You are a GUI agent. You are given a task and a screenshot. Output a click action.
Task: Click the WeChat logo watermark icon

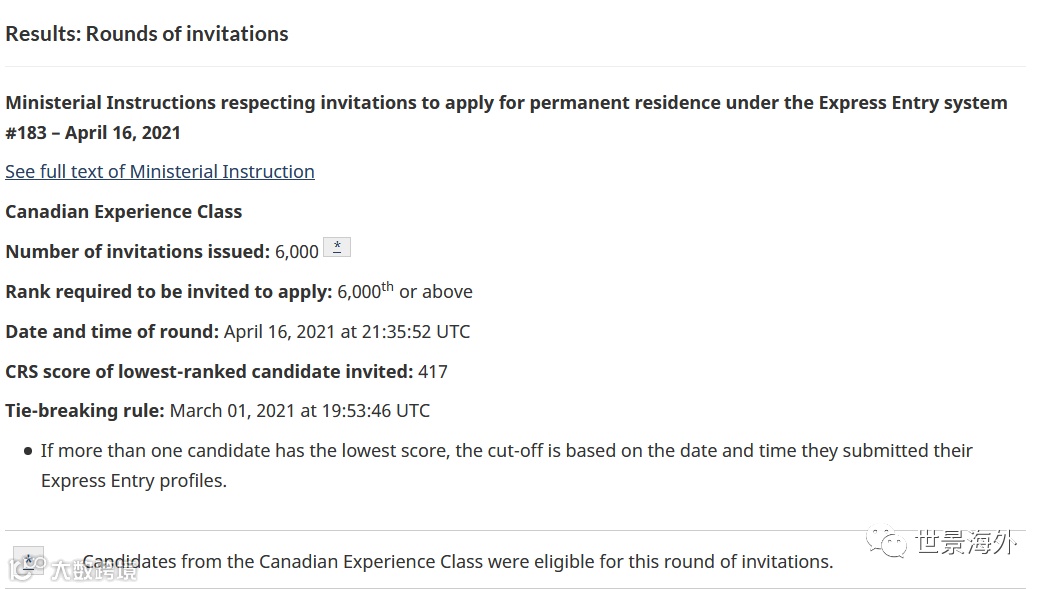pos(886,544)
